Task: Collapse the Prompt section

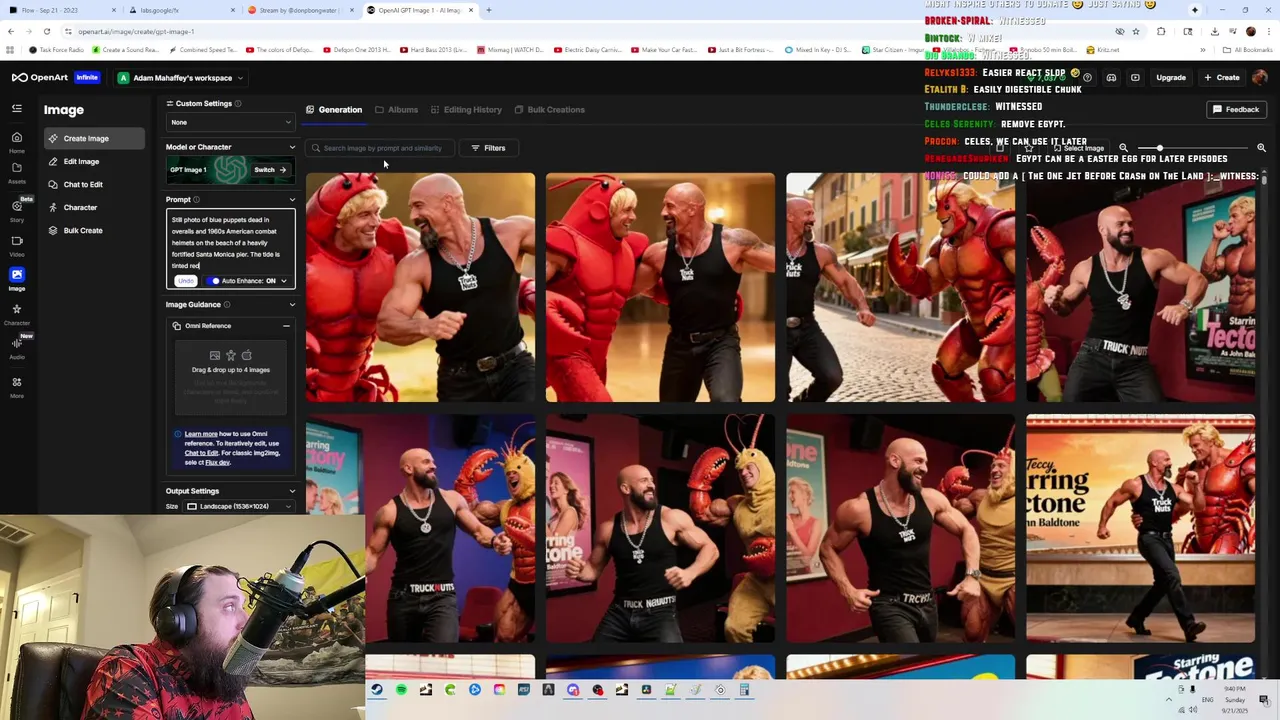Action: (292, 199)
